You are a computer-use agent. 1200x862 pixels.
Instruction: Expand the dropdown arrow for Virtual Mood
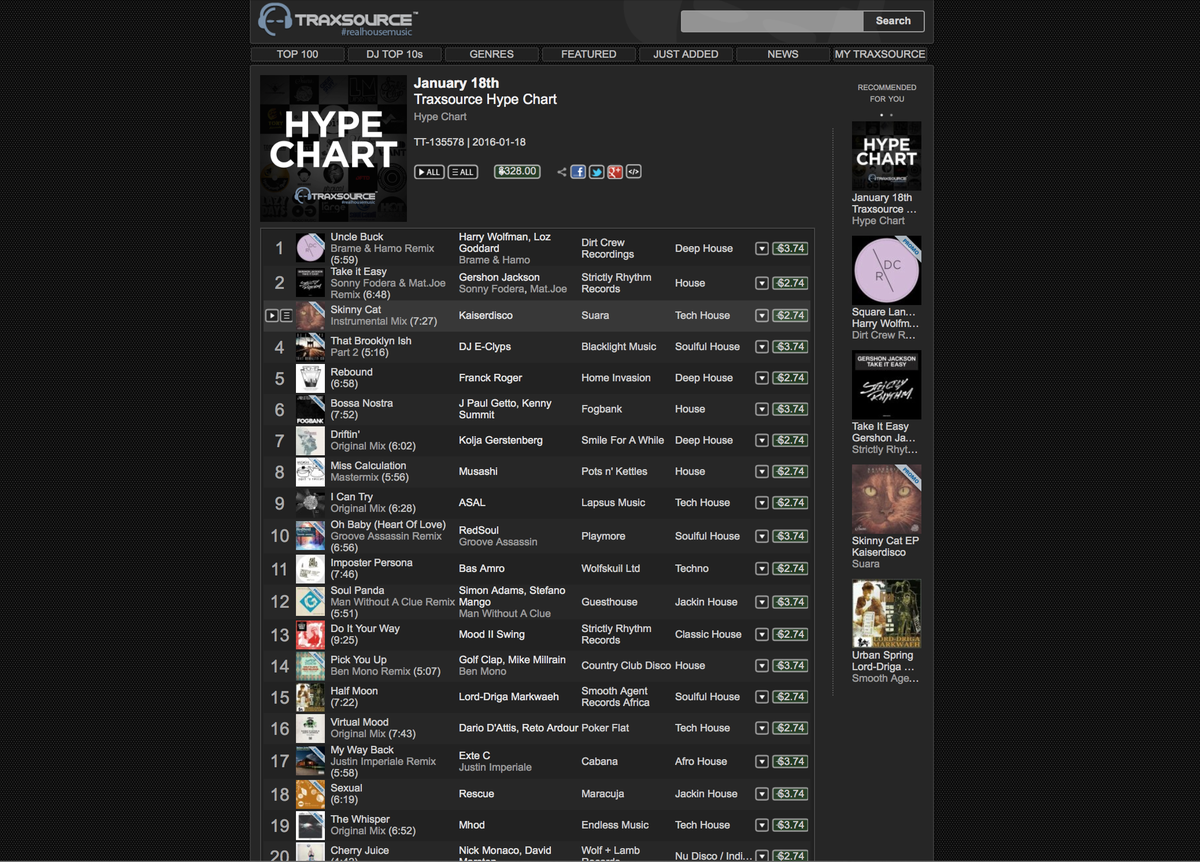point(761,728)
